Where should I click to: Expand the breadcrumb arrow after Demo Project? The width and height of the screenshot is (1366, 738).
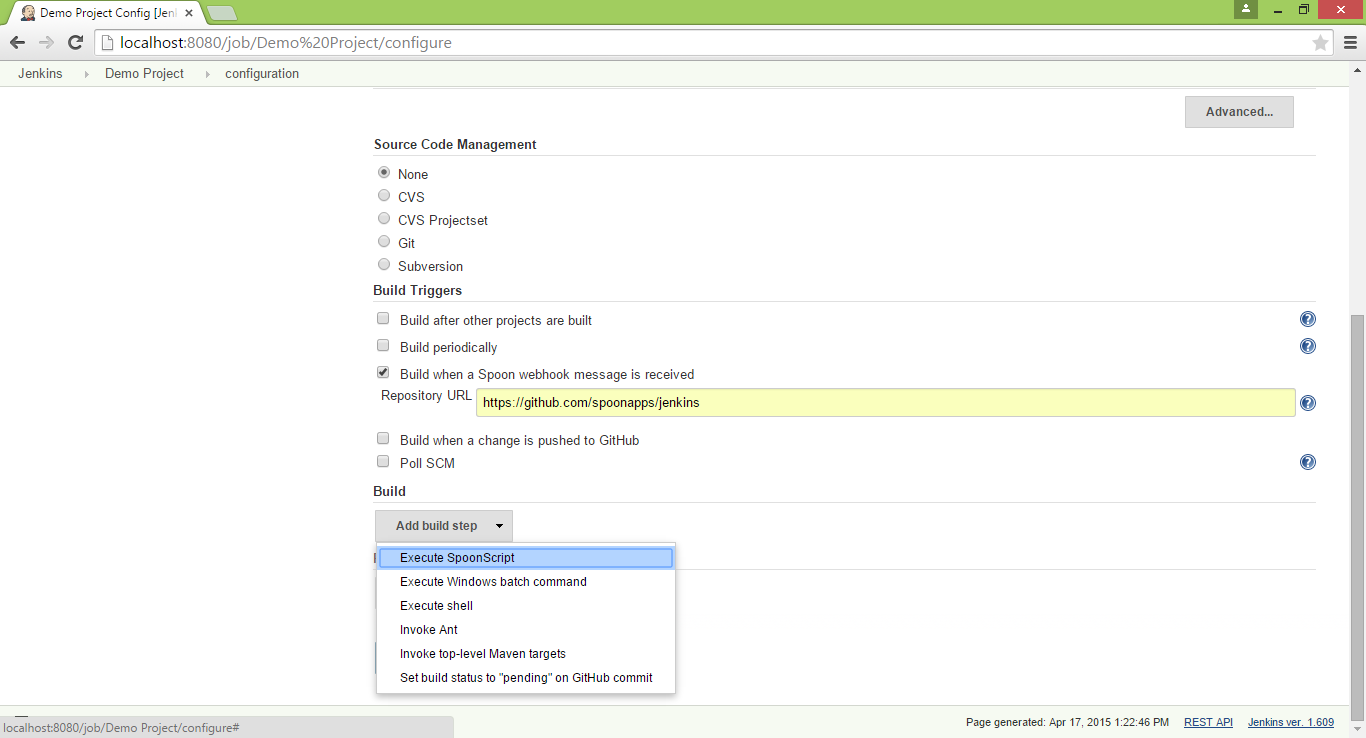(207, 74)
